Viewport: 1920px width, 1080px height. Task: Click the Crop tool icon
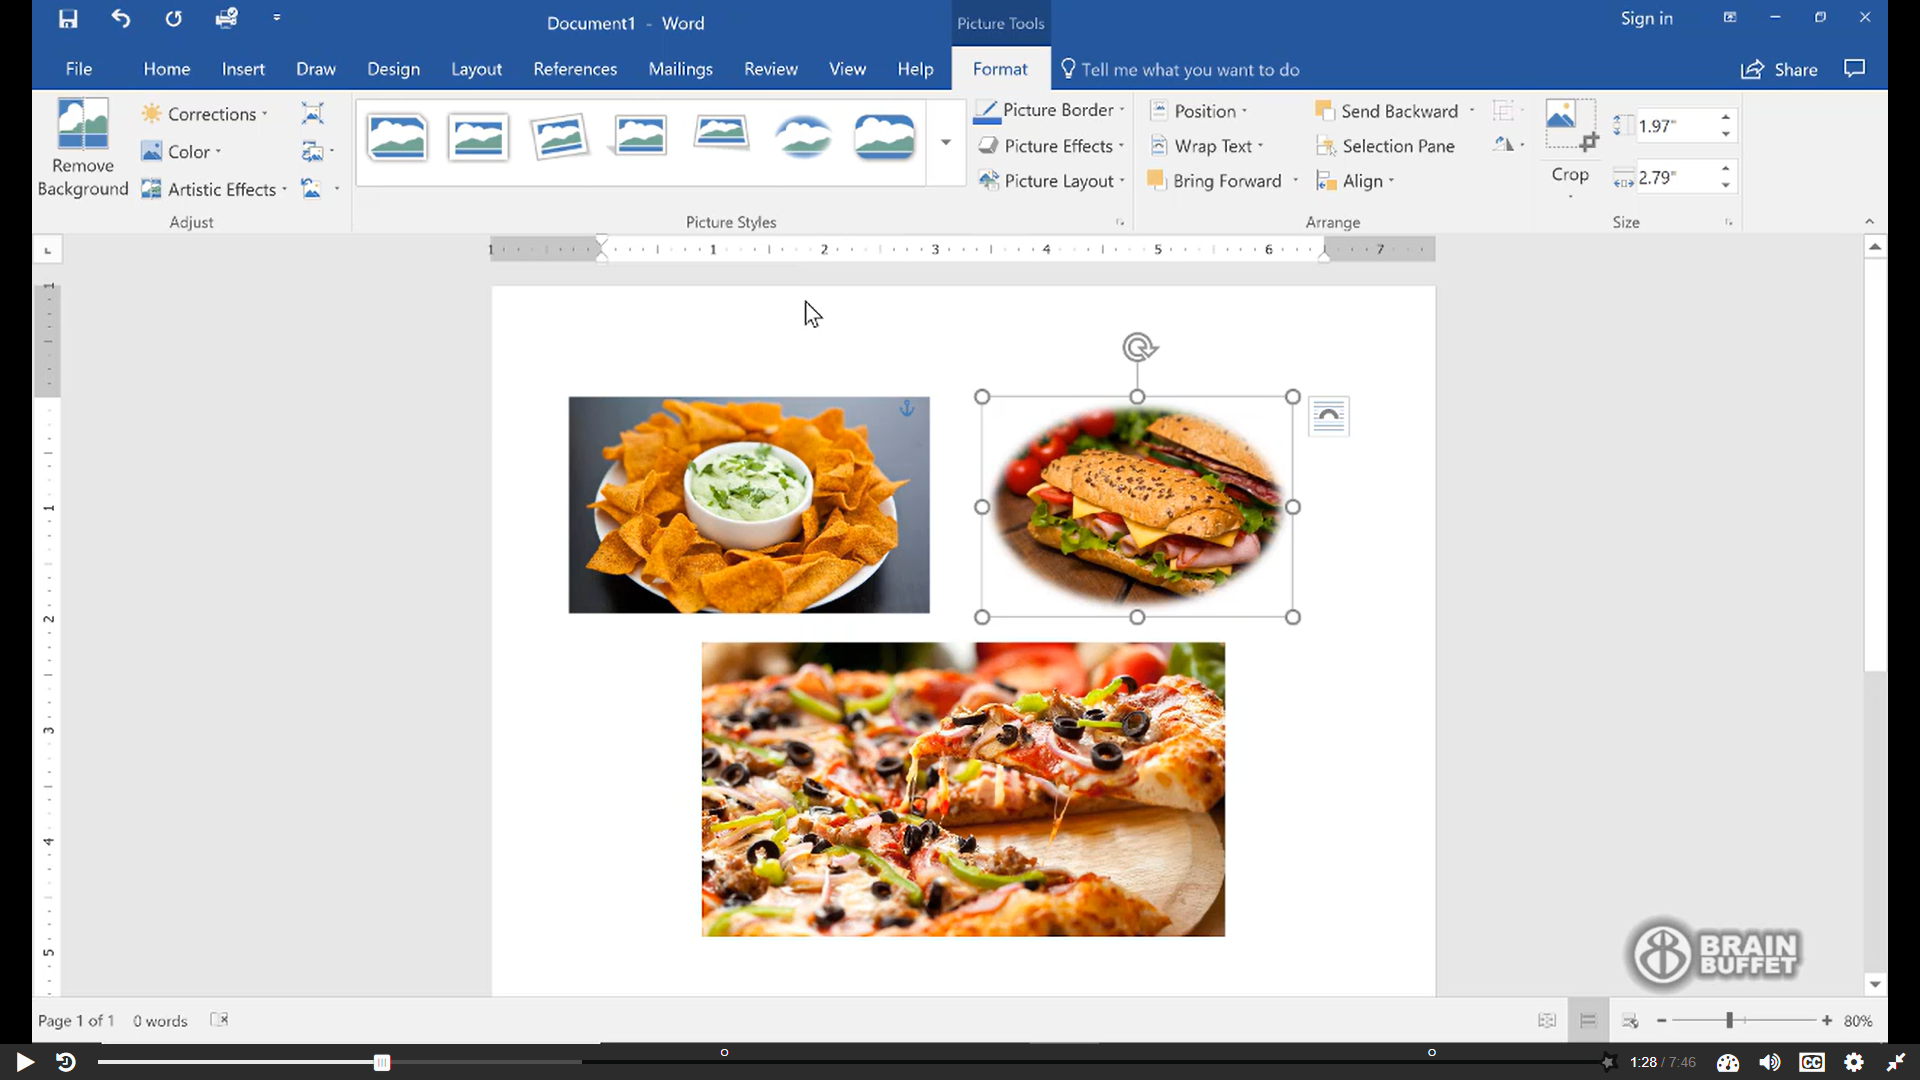pyautogui.click(x=1570, y=124)
